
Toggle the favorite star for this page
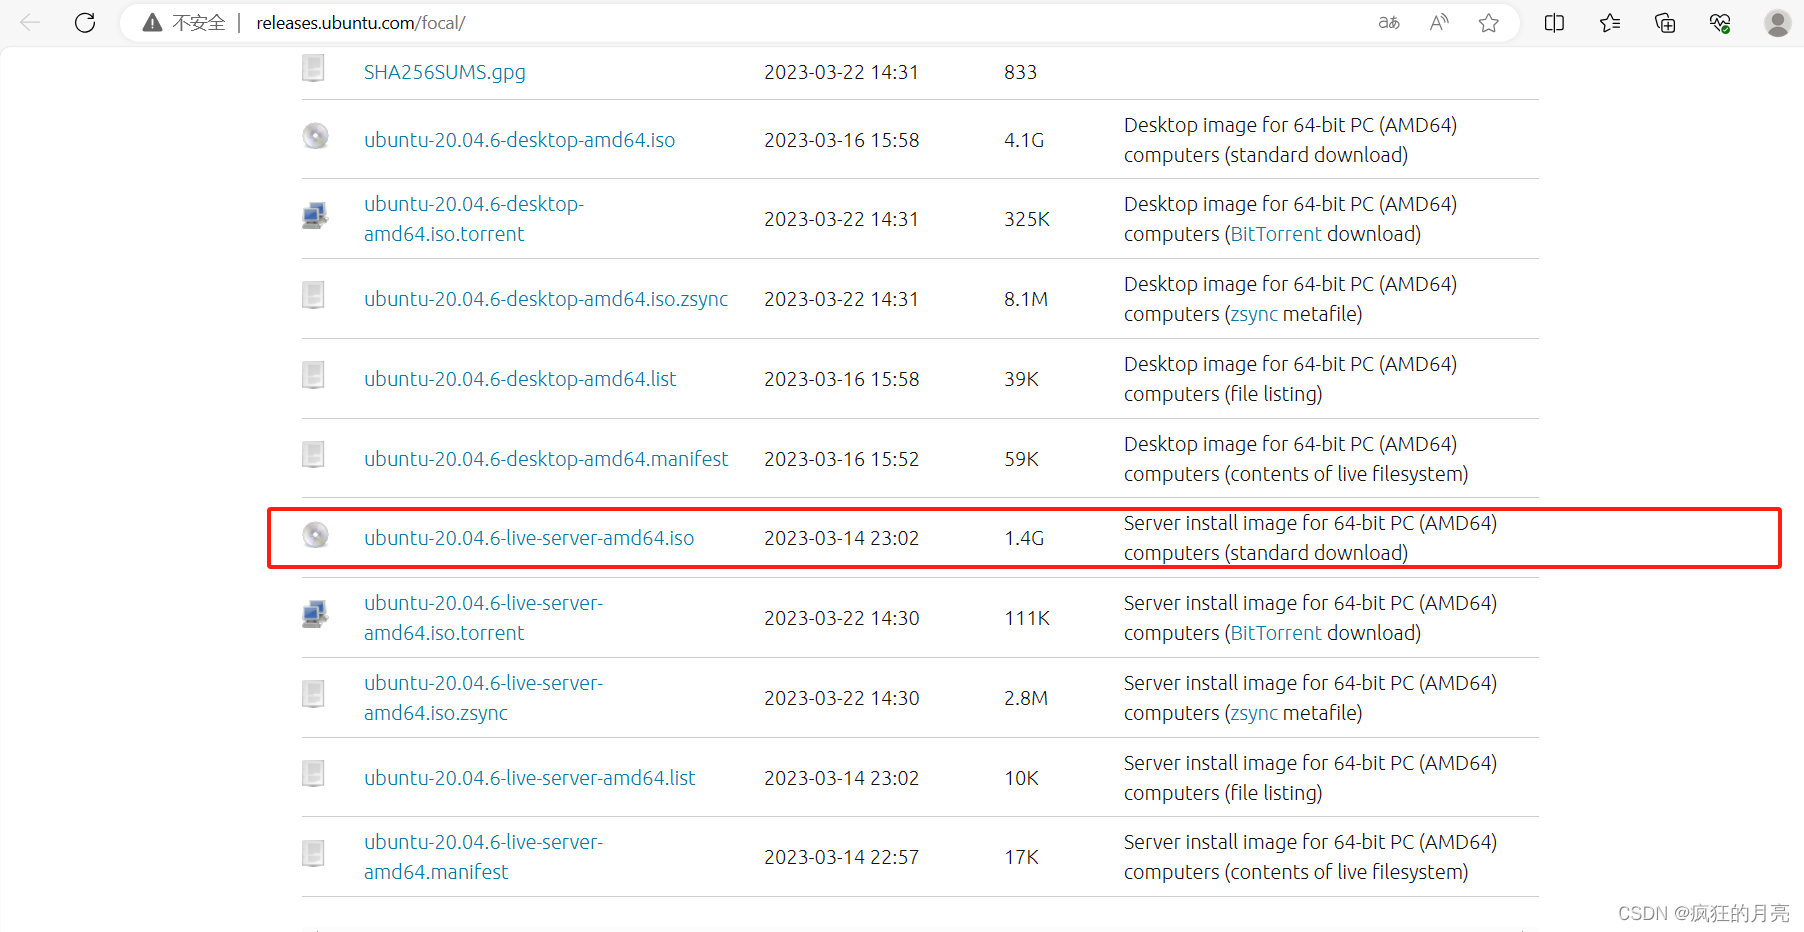pyautogui.click(x=1488, y=22)
